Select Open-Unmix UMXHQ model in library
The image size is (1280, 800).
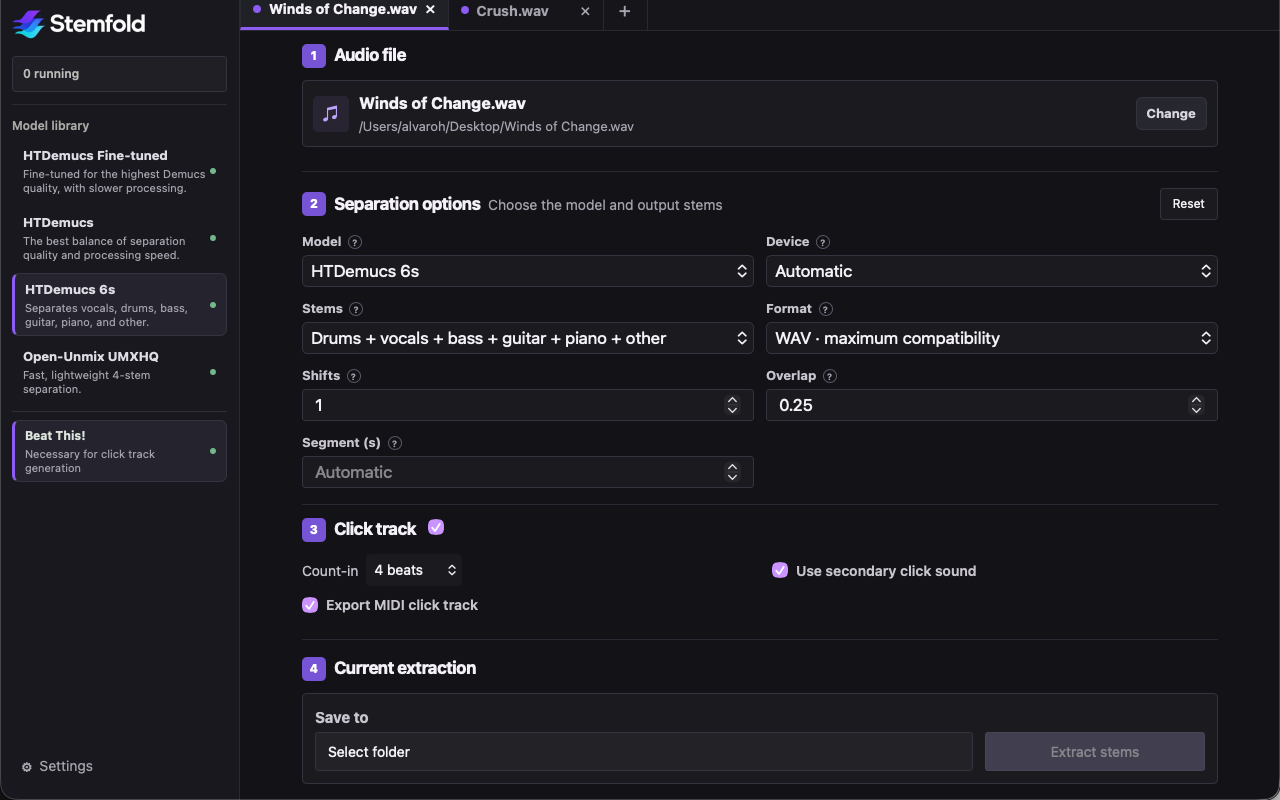[x=119, y=372]
